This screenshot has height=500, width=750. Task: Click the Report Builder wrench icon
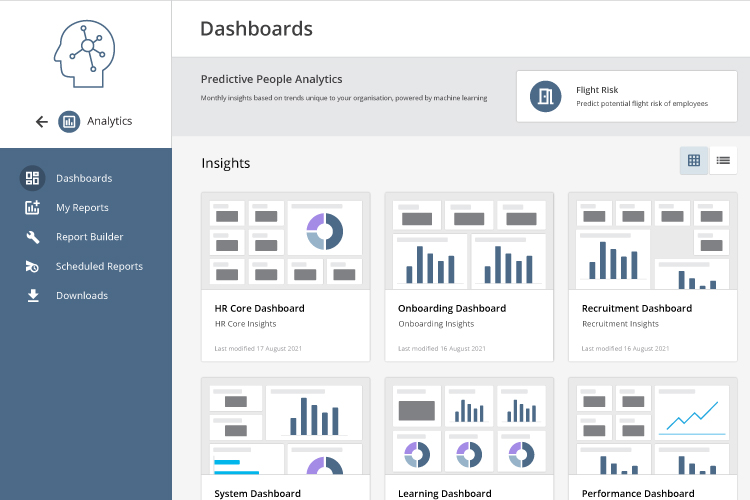(x=33, y=237)
